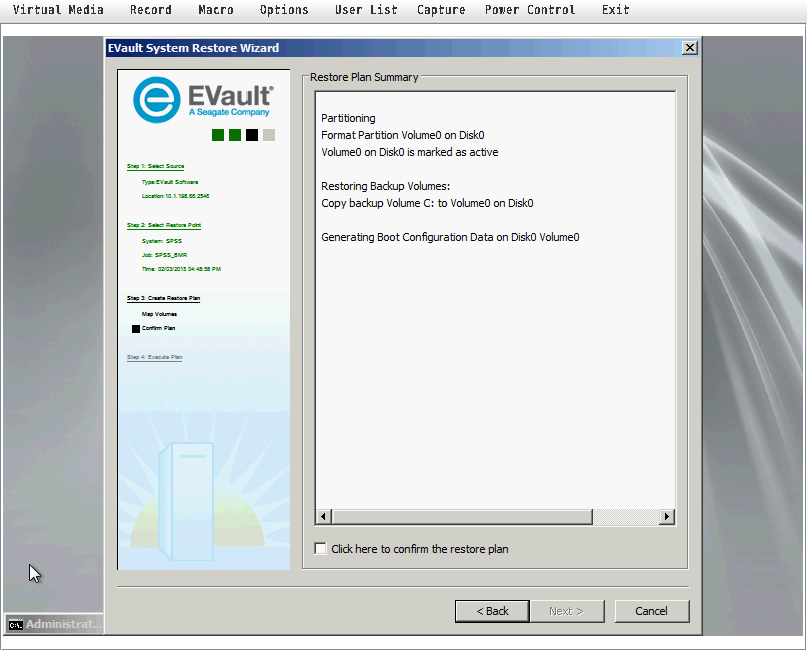This screenshot has height=651, width=807.
Task: Click the Administrator command prompt taskbar button
Action: [54, 624]
